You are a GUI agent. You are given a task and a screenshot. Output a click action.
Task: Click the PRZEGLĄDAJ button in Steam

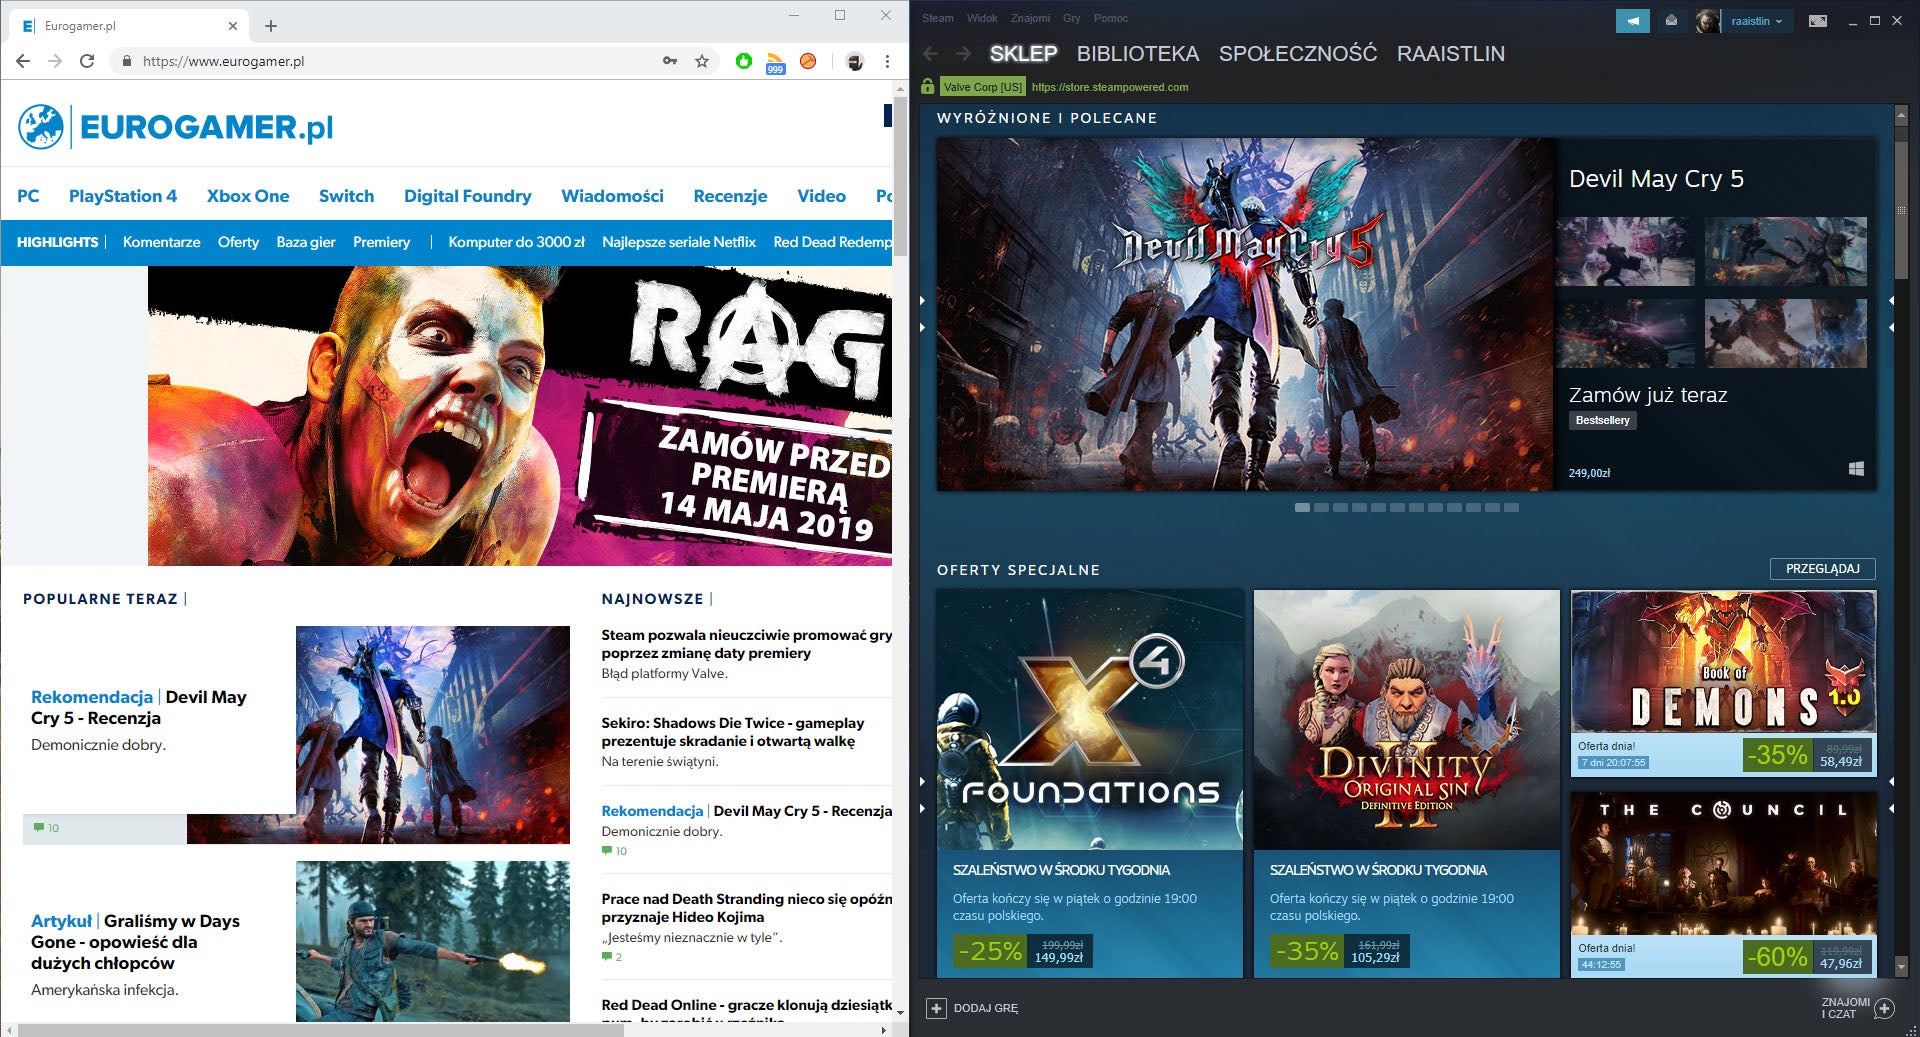[1822, 569]
